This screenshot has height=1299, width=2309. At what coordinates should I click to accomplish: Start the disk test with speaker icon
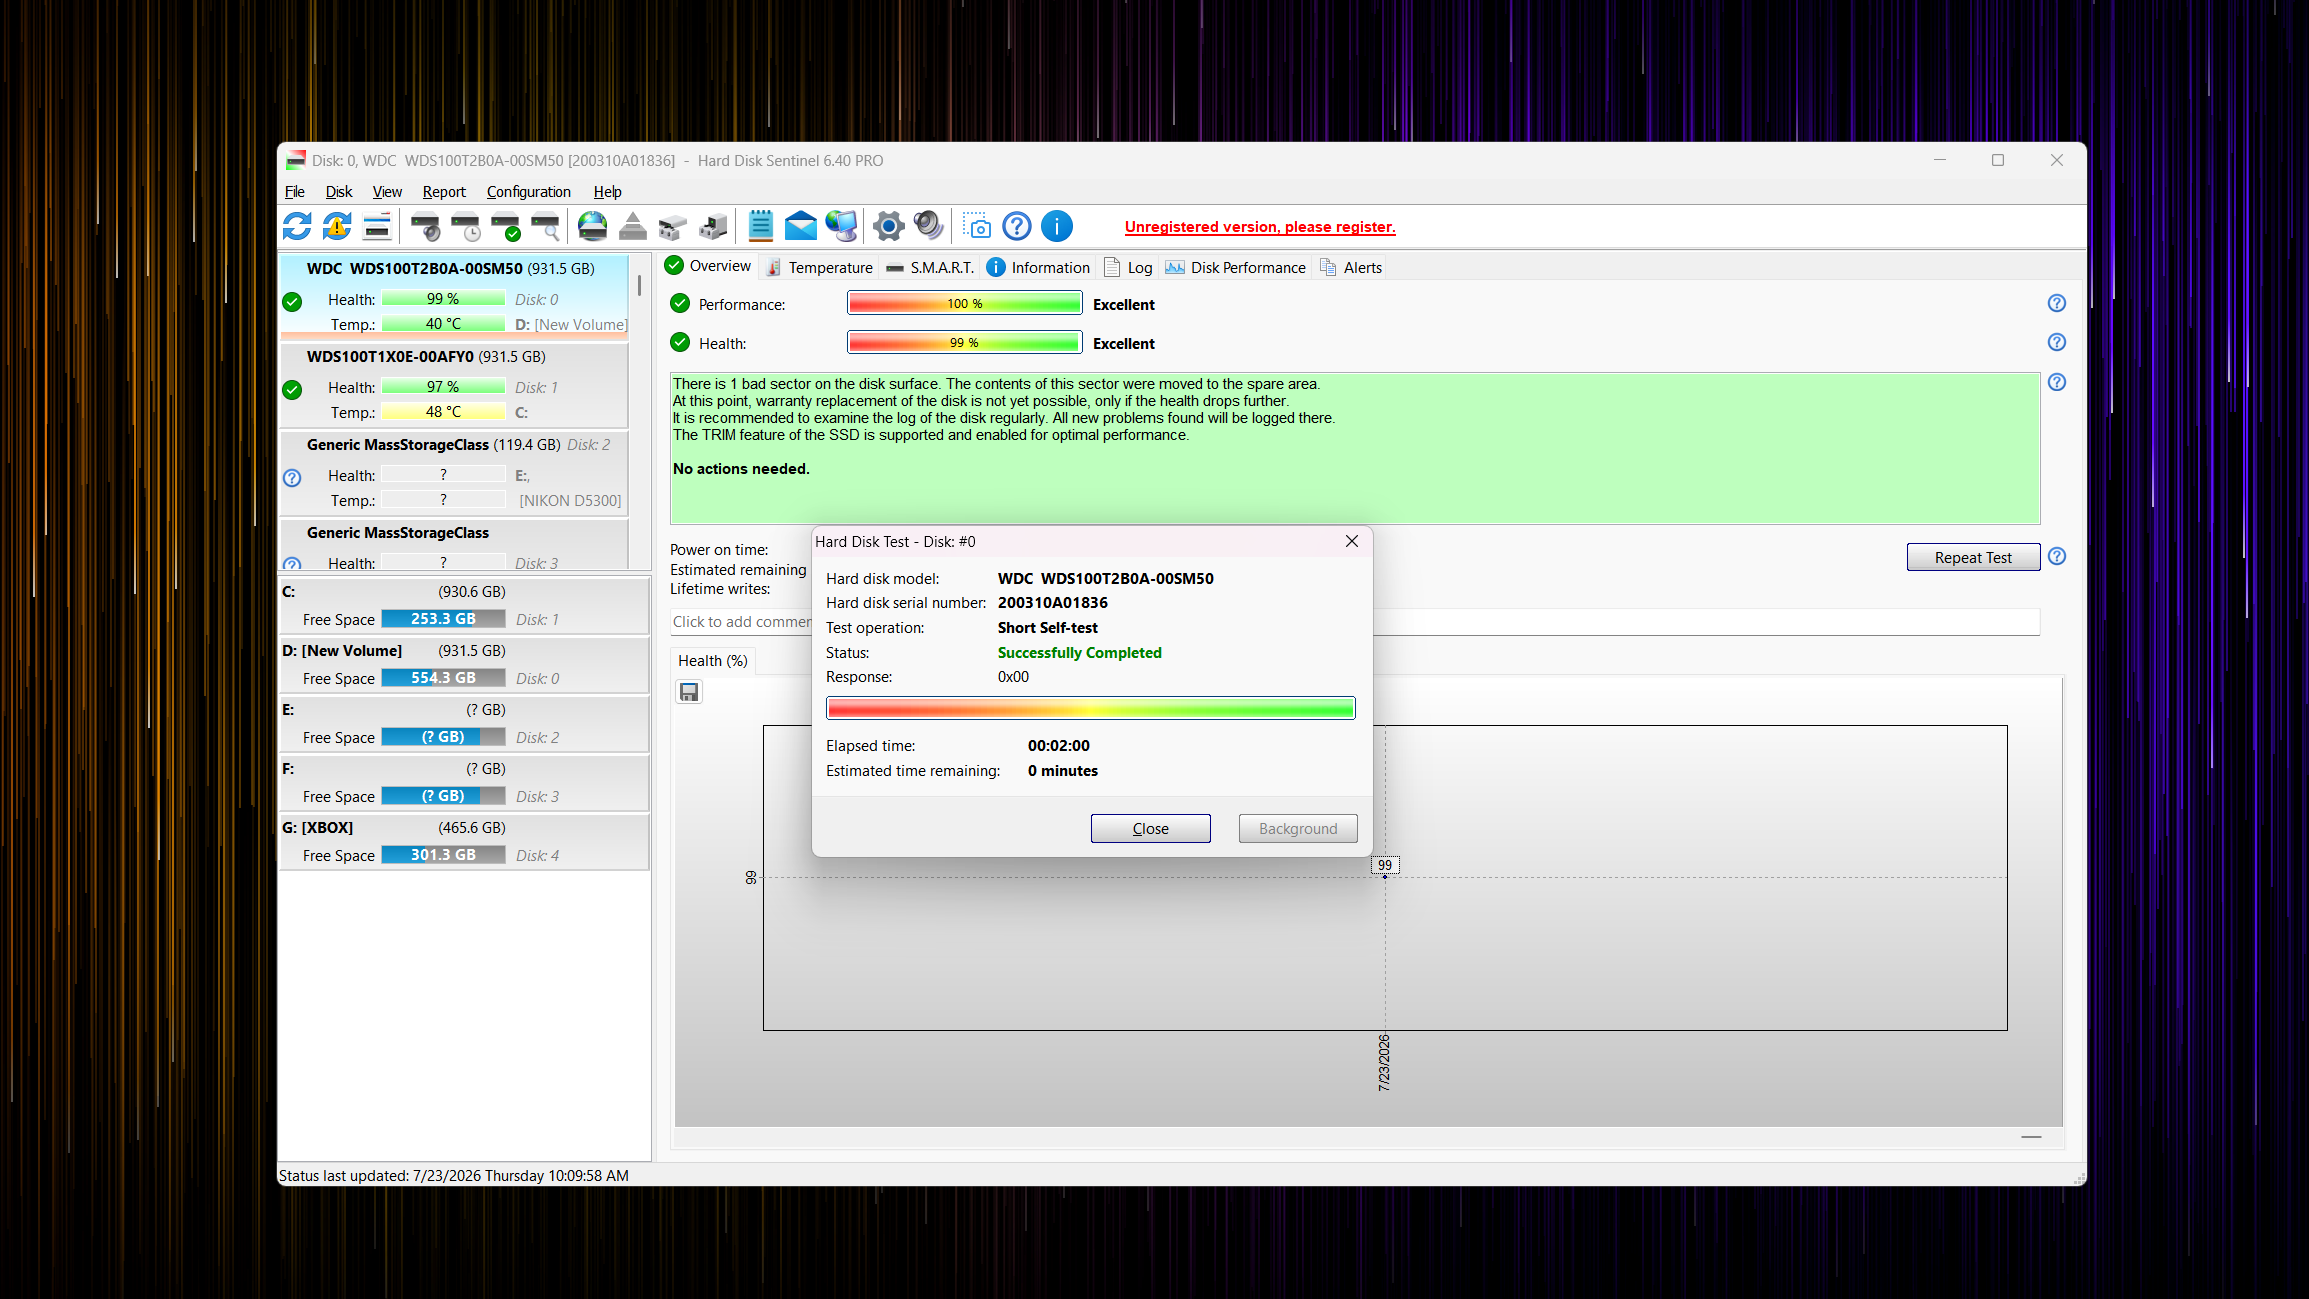pos(426,227)
